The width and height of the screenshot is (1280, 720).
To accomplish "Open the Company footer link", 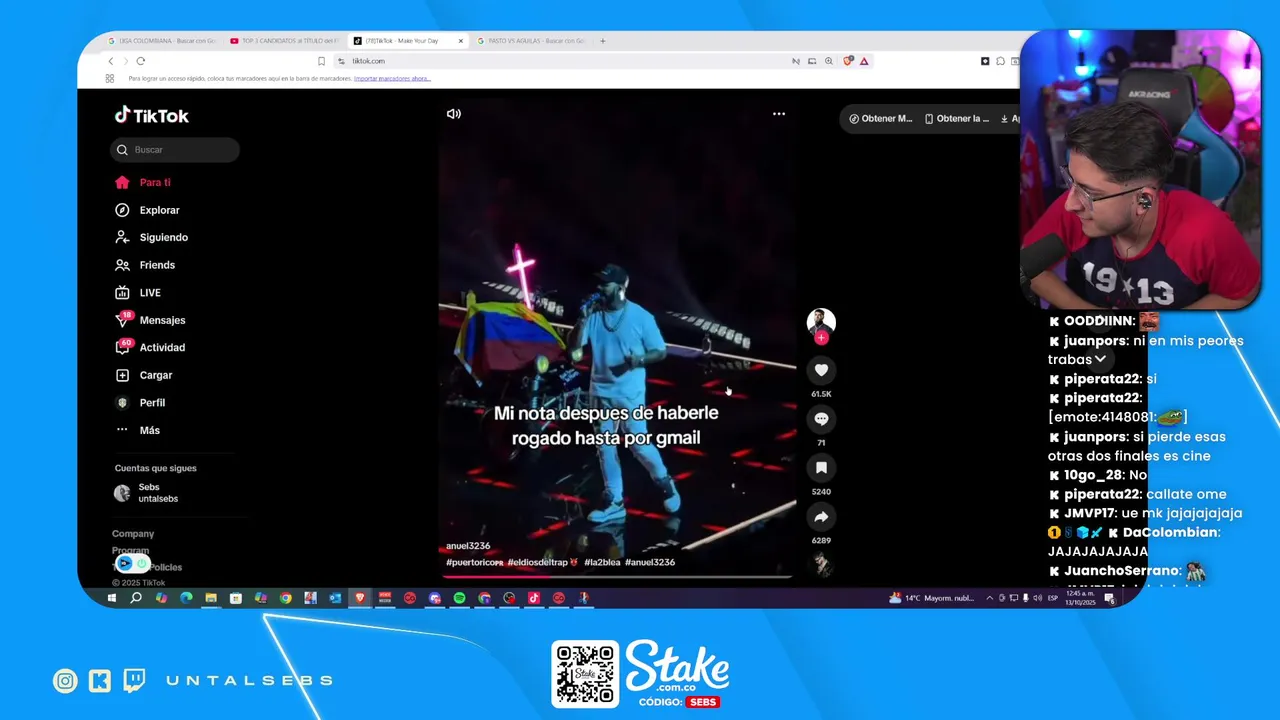I will point(133,534).
